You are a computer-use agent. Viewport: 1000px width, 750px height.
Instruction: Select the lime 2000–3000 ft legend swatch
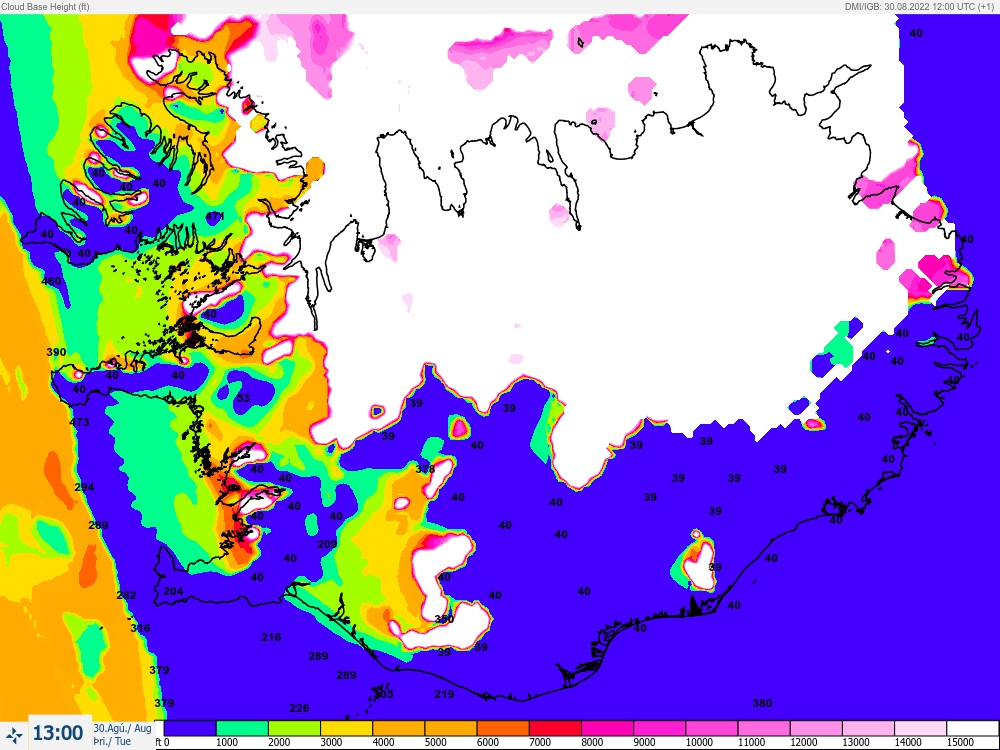(295, 728)
